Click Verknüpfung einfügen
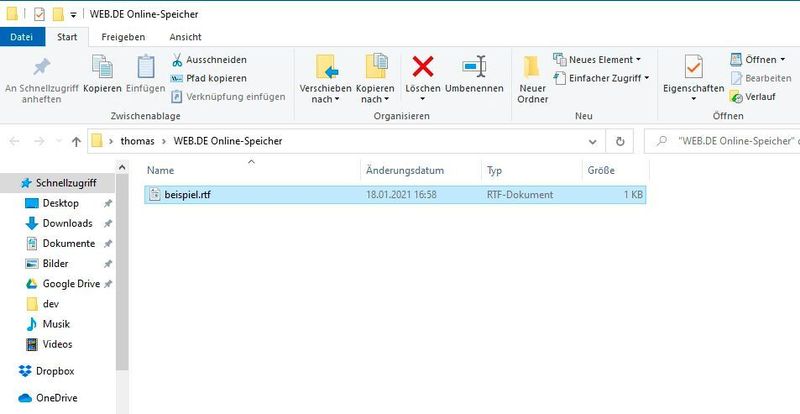Viewport: 800px width, 414px height. [228, 96]
